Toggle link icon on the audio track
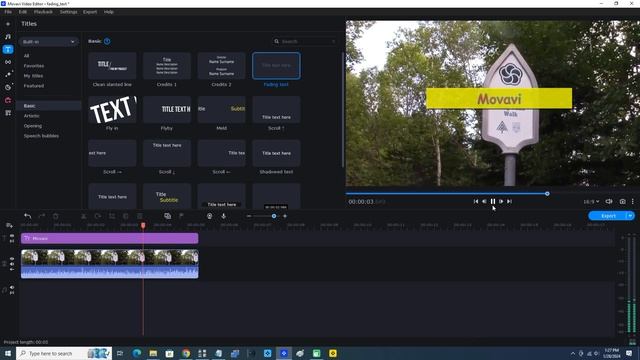This screenshot has width=640, height=360. click(12, 293)
